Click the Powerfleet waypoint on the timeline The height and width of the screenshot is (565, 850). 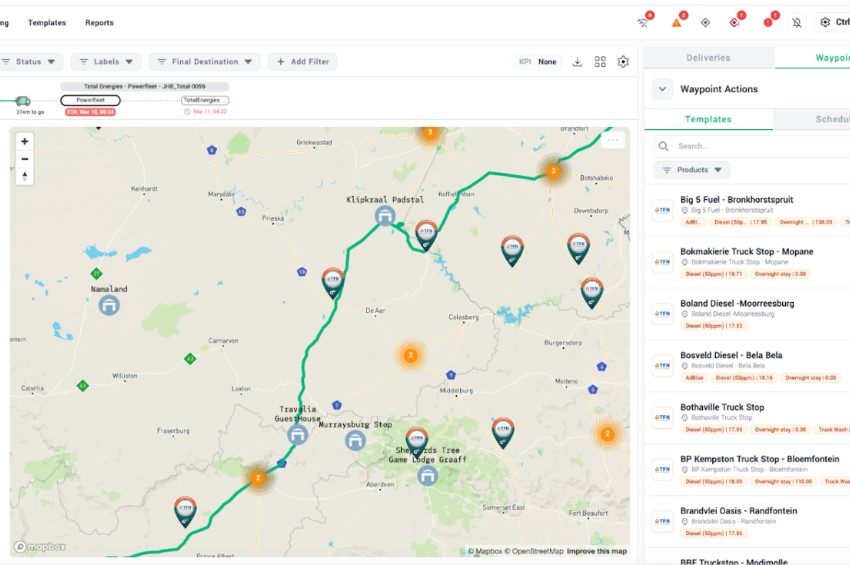91,100
